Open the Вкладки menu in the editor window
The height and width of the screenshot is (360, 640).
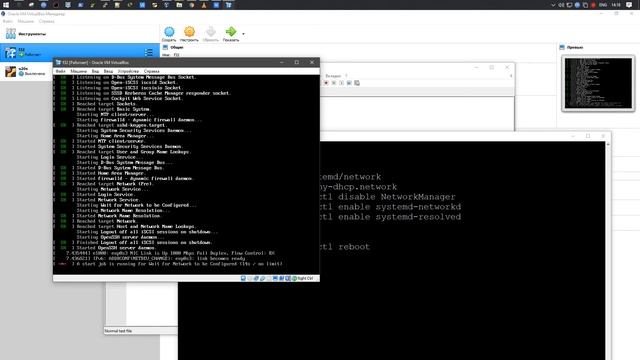click(x=333, y=76)
